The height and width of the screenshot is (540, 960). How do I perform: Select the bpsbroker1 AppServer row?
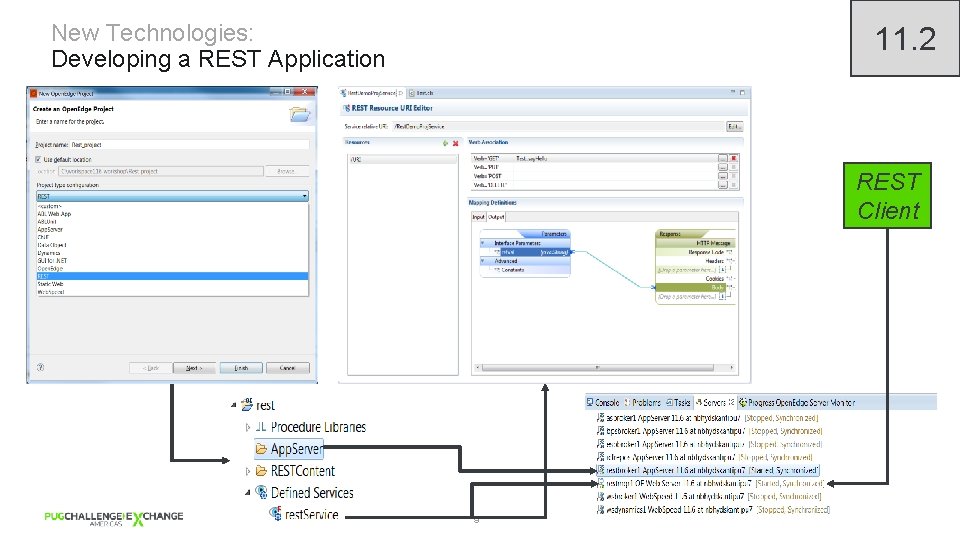tap(708, 431)
